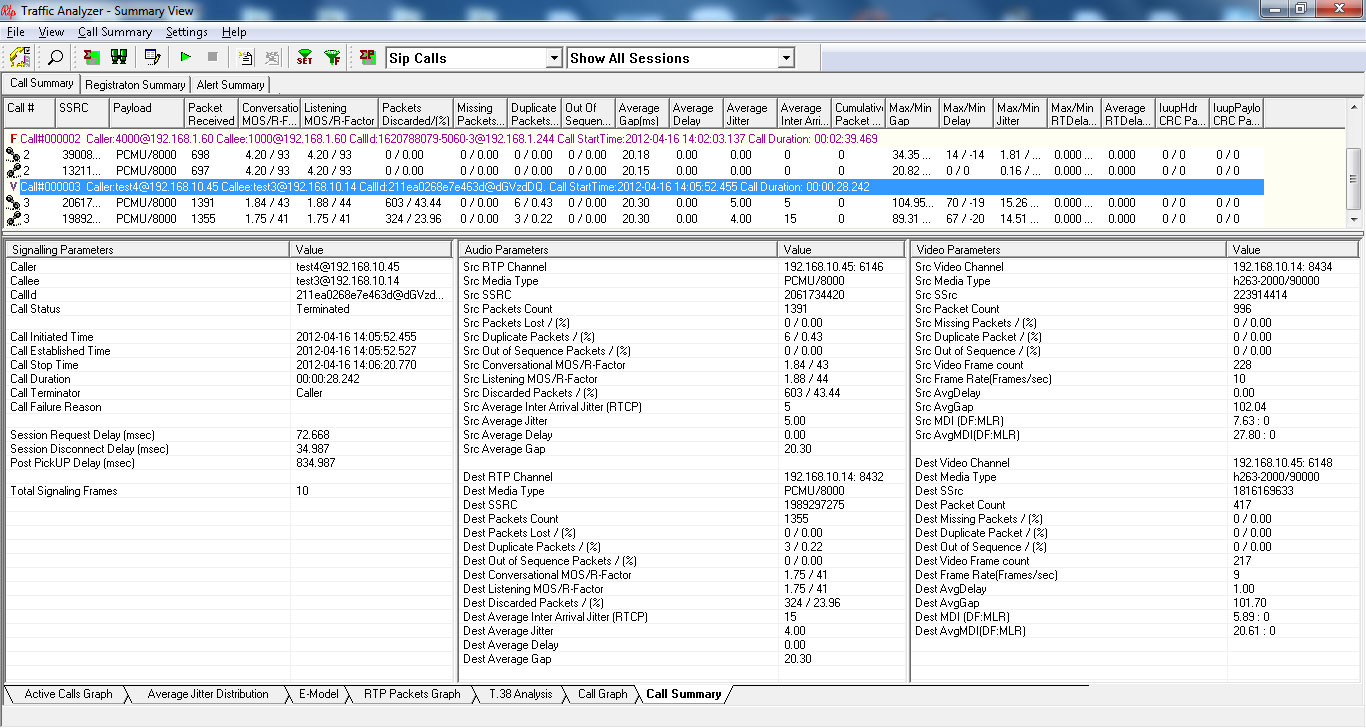Screen dimensions: 1366x728
Task: Select the highlighted Call#000003 summary row
Action: [x=641, y=187]
